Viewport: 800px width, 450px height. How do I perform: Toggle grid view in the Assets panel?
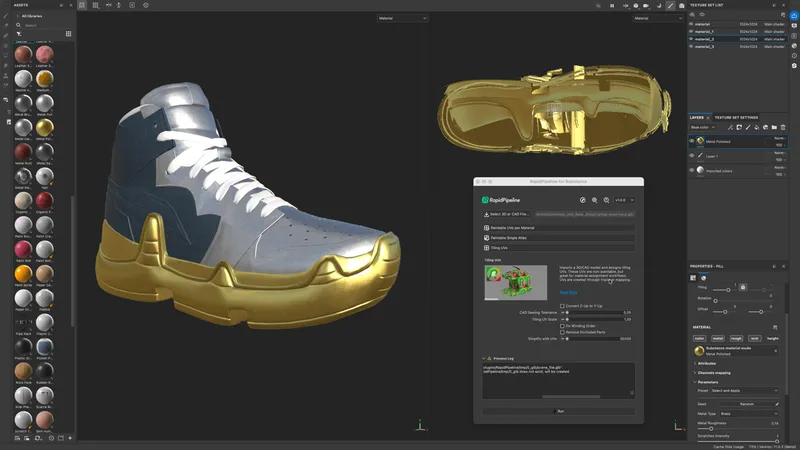point(68,33)
